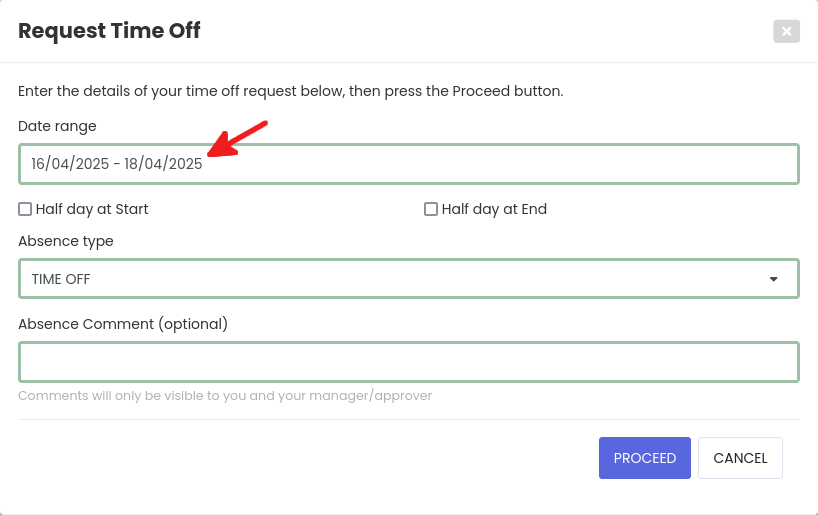Select the TIME OFF value in dropdown

[x=61, y=279]
